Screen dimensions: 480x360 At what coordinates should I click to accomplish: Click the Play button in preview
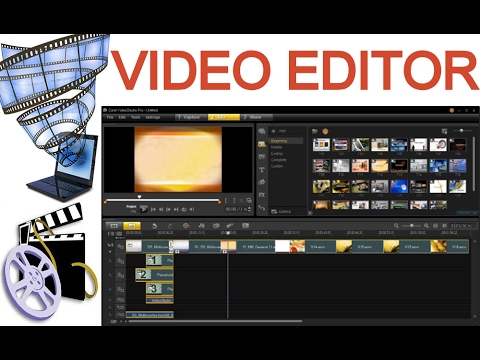(144, 209)
